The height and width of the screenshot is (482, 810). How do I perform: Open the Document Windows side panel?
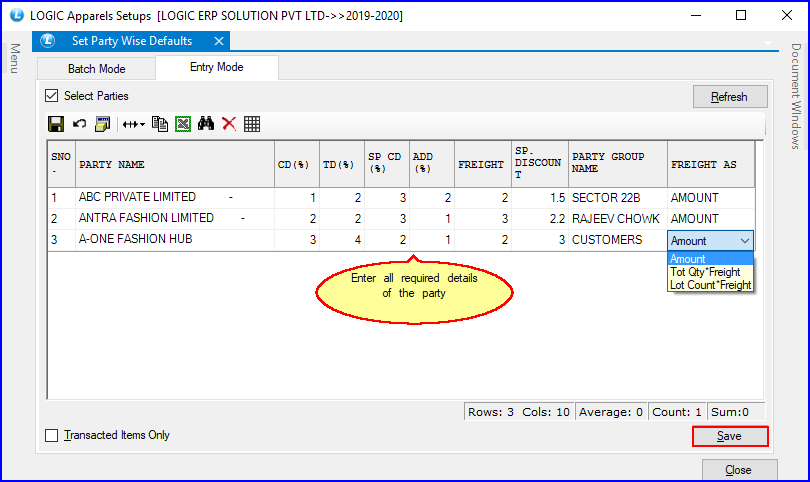pyautogui.click(x=796, y=96)
